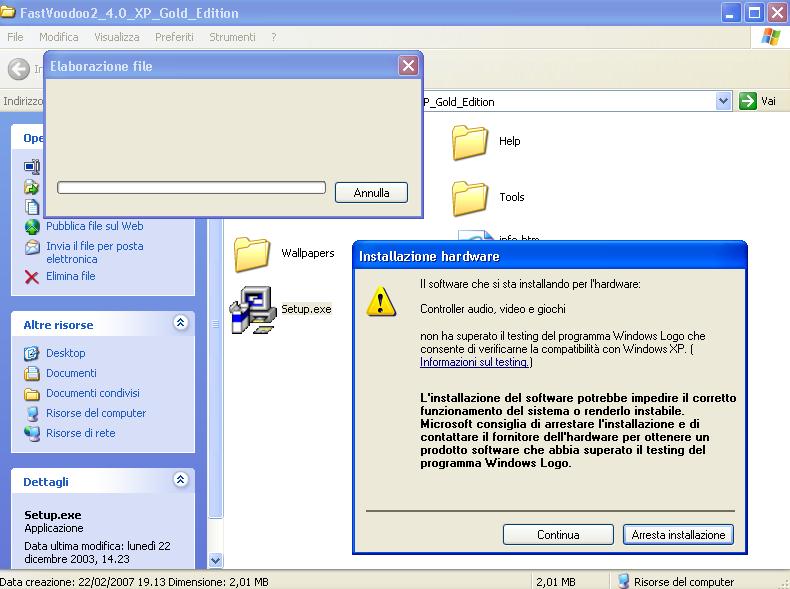Close the Elaborazione file dialog
The image size is (790, 589).
tap(408, 66)
